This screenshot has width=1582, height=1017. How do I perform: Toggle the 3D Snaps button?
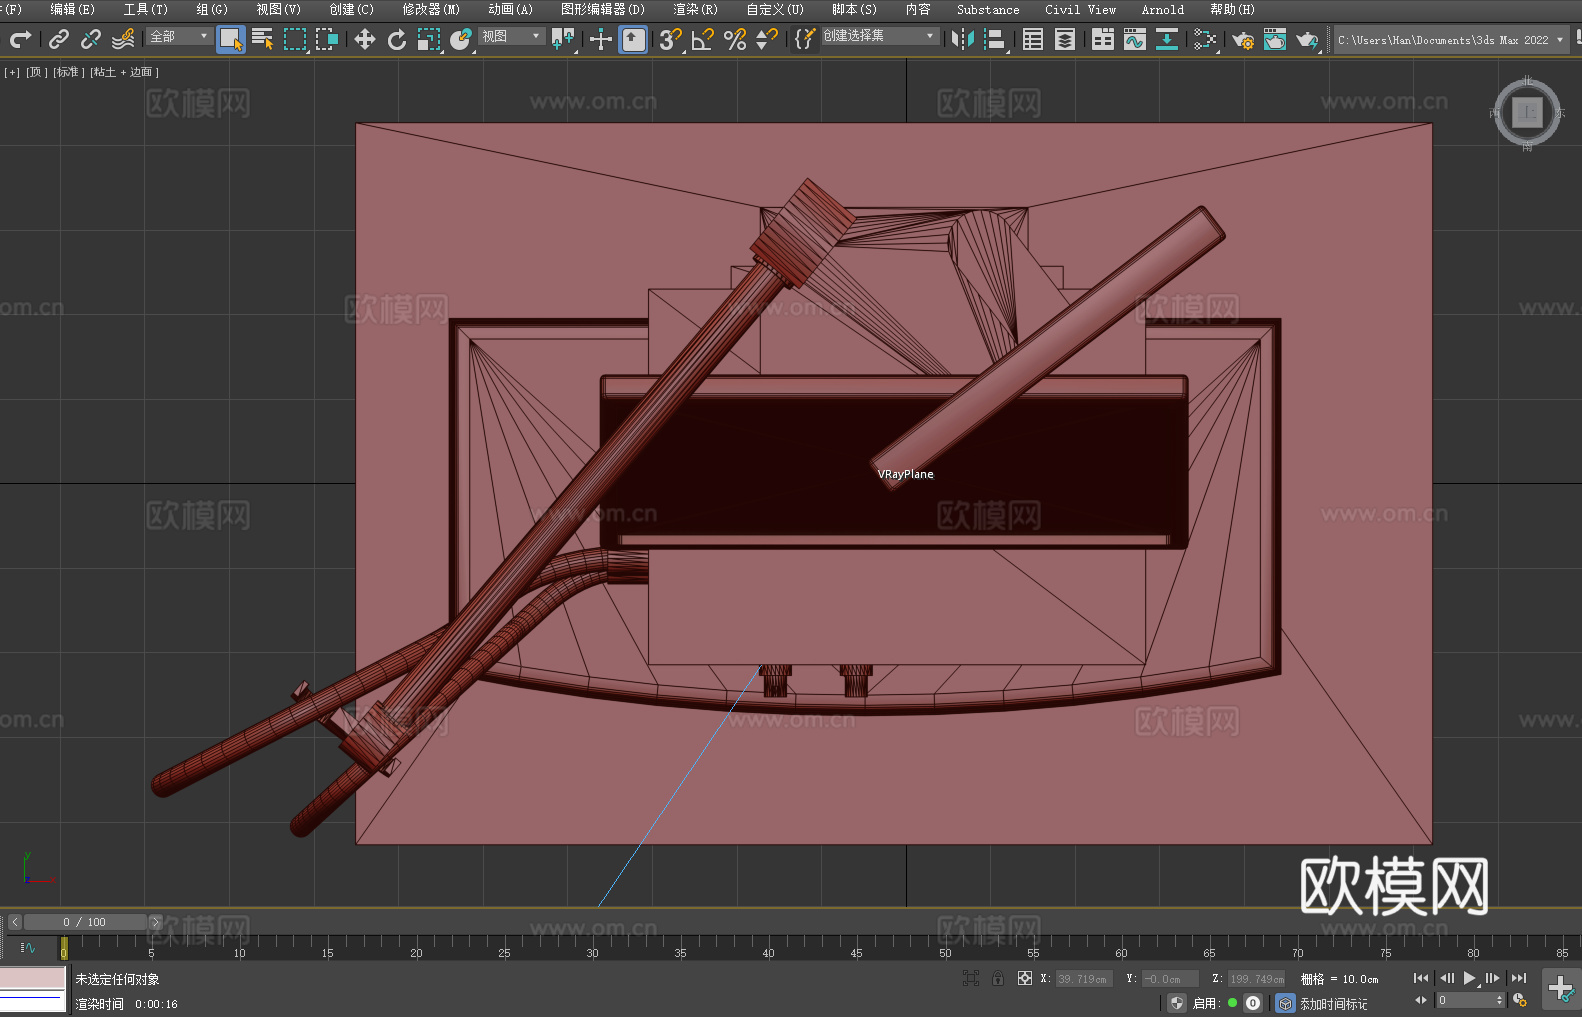670,39
